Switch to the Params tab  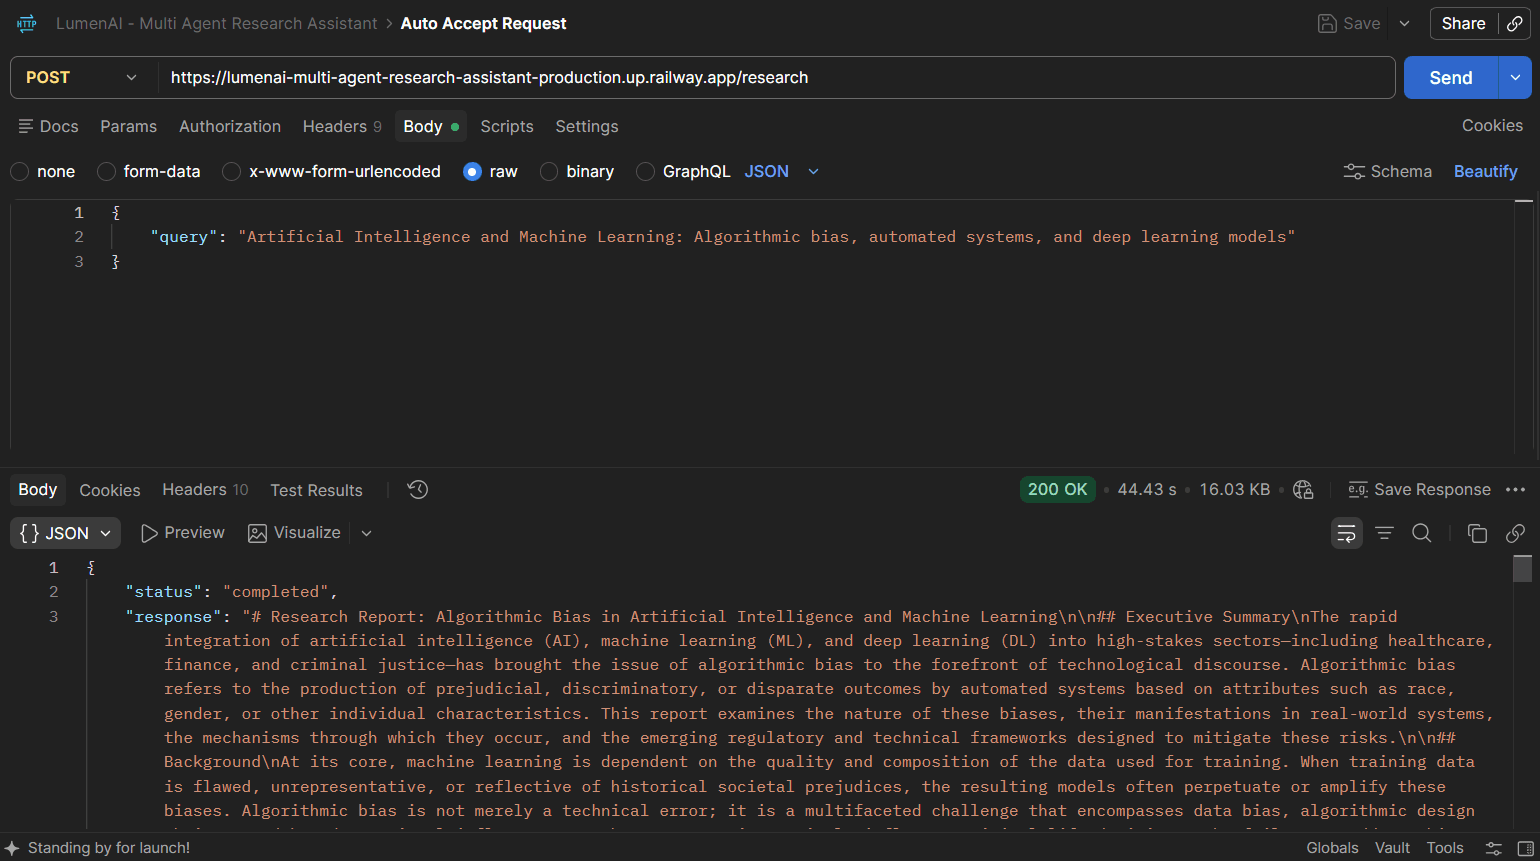(128, 127)
